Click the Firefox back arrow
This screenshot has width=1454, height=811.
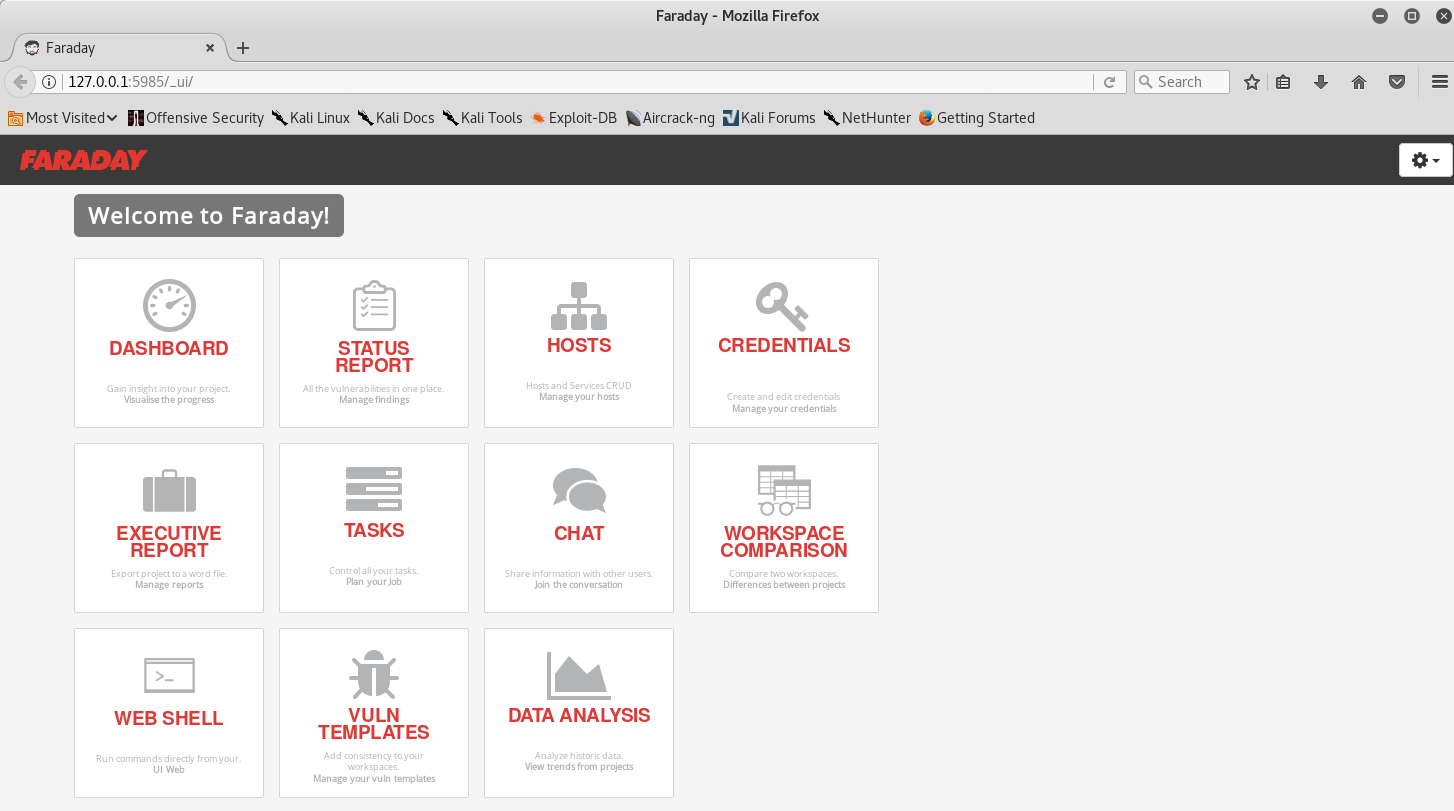point(20,82)
